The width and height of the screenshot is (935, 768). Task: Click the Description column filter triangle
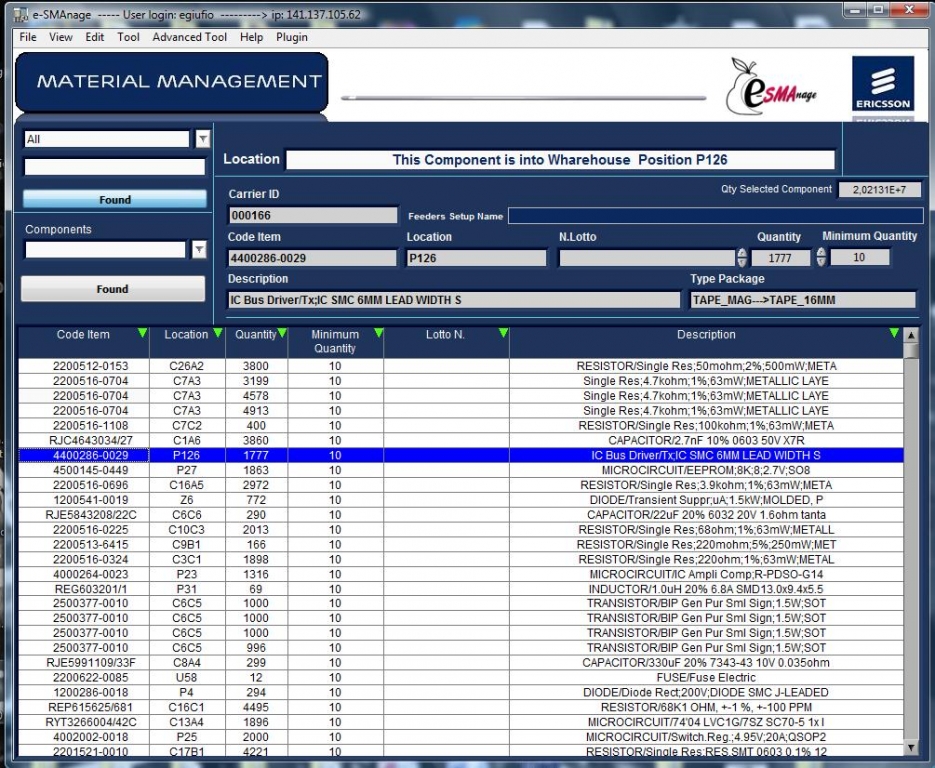pos(894,333)
